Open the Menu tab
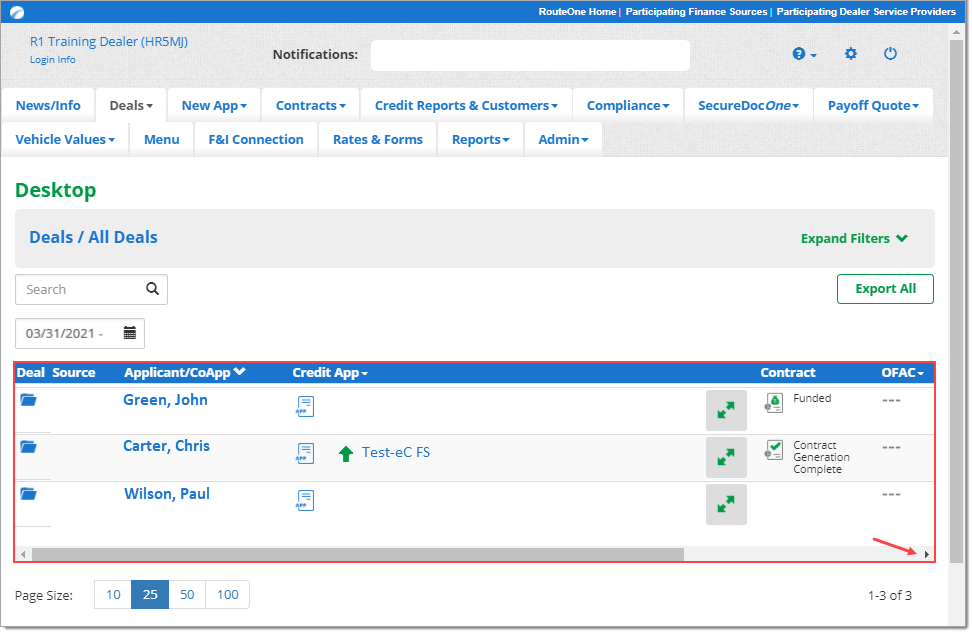 pos(161,139)
